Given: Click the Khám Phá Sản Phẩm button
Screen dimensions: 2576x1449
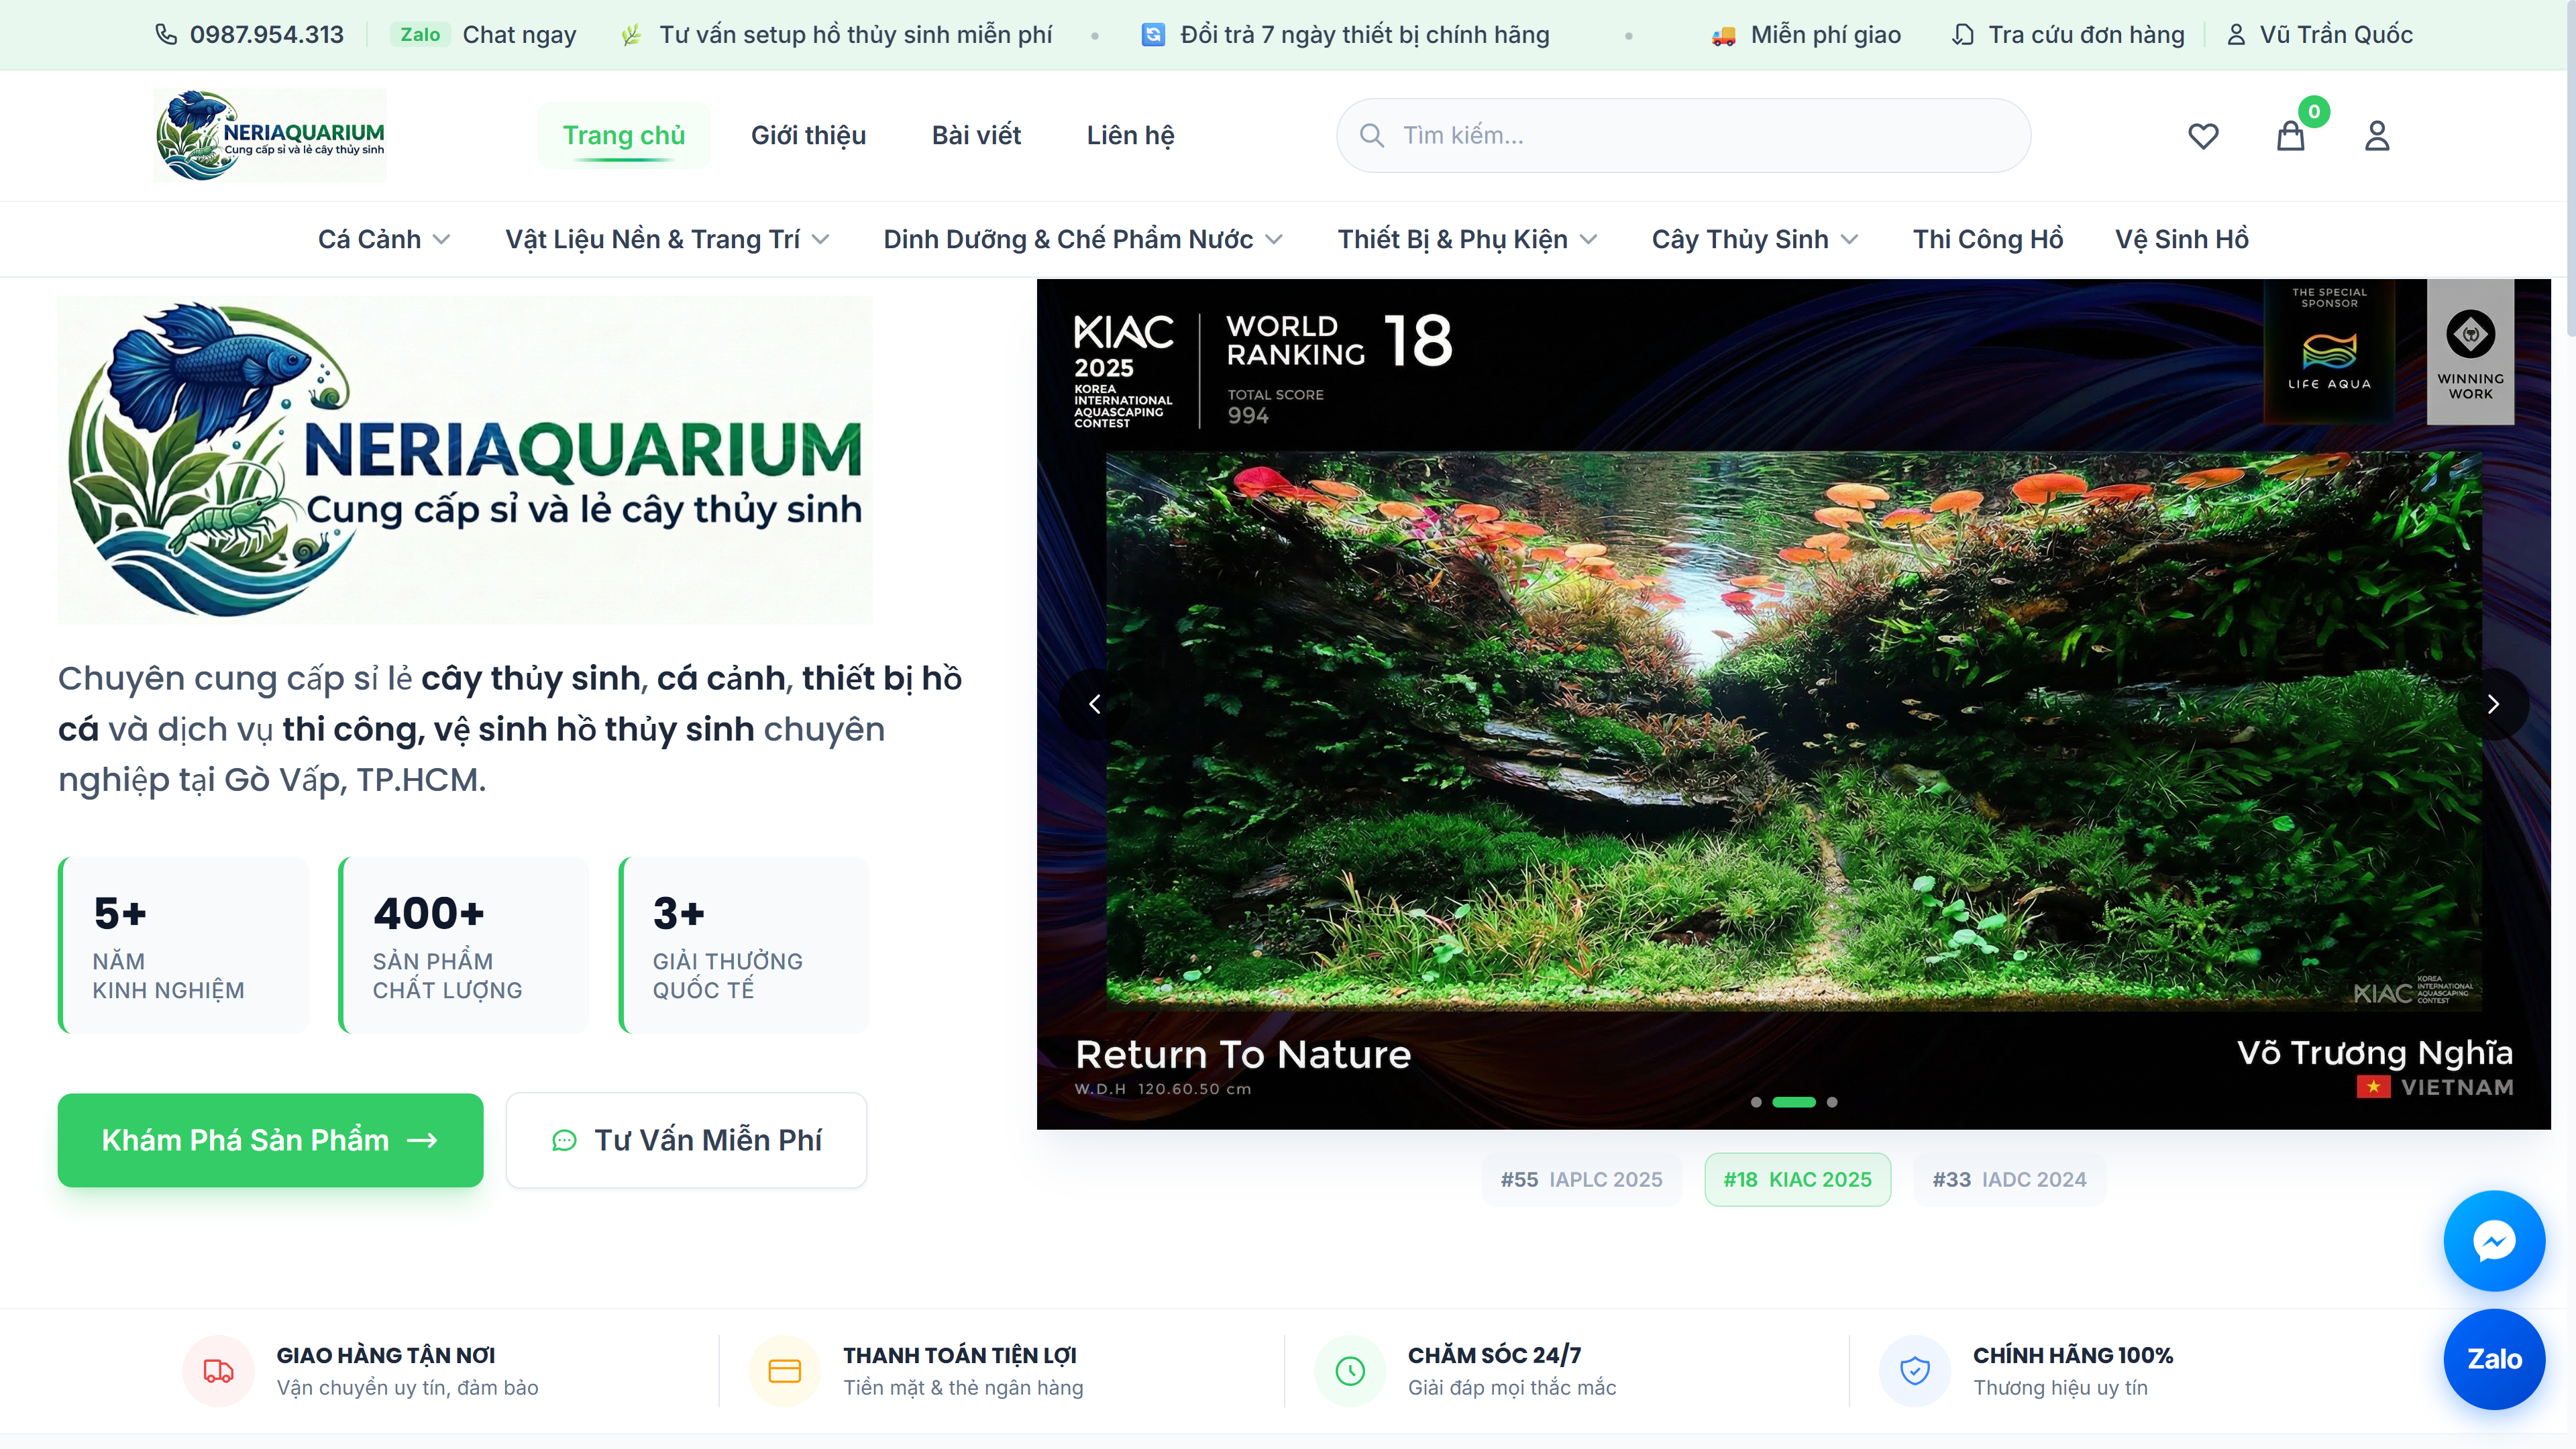Looking at the screenshot, I should pyautogui.click(x=270, y=1140).
